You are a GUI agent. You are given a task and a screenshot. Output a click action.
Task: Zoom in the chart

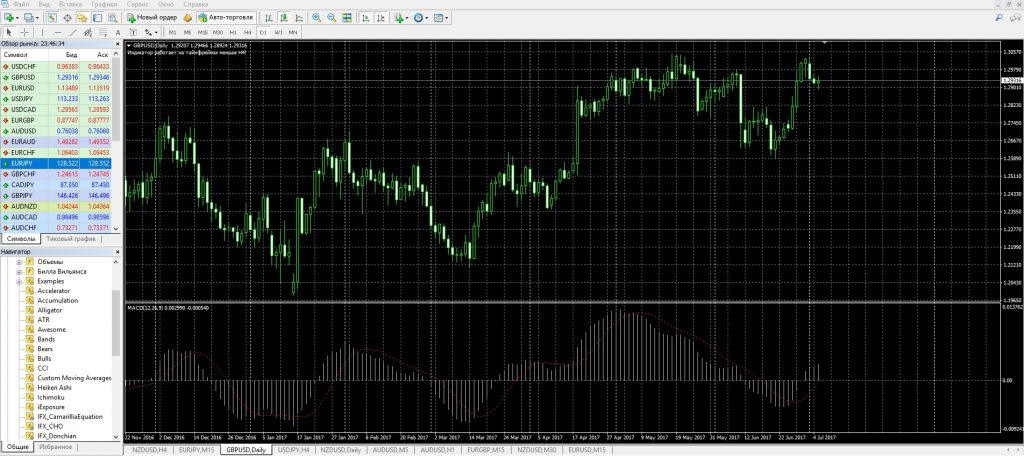tap(316, 18)
